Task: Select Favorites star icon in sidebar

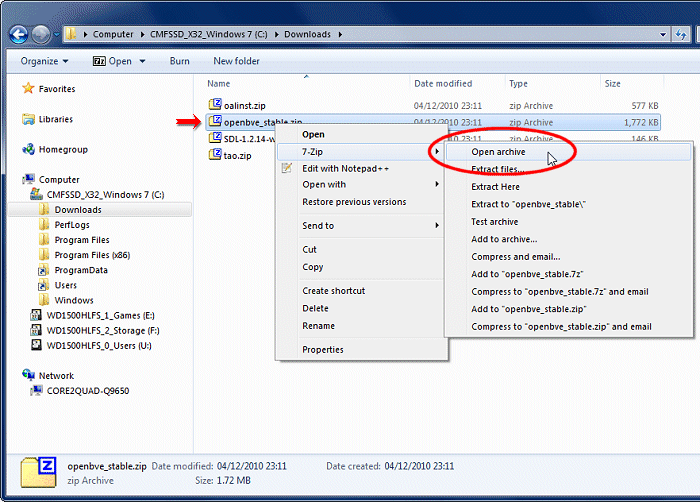Action: [28, 88]
